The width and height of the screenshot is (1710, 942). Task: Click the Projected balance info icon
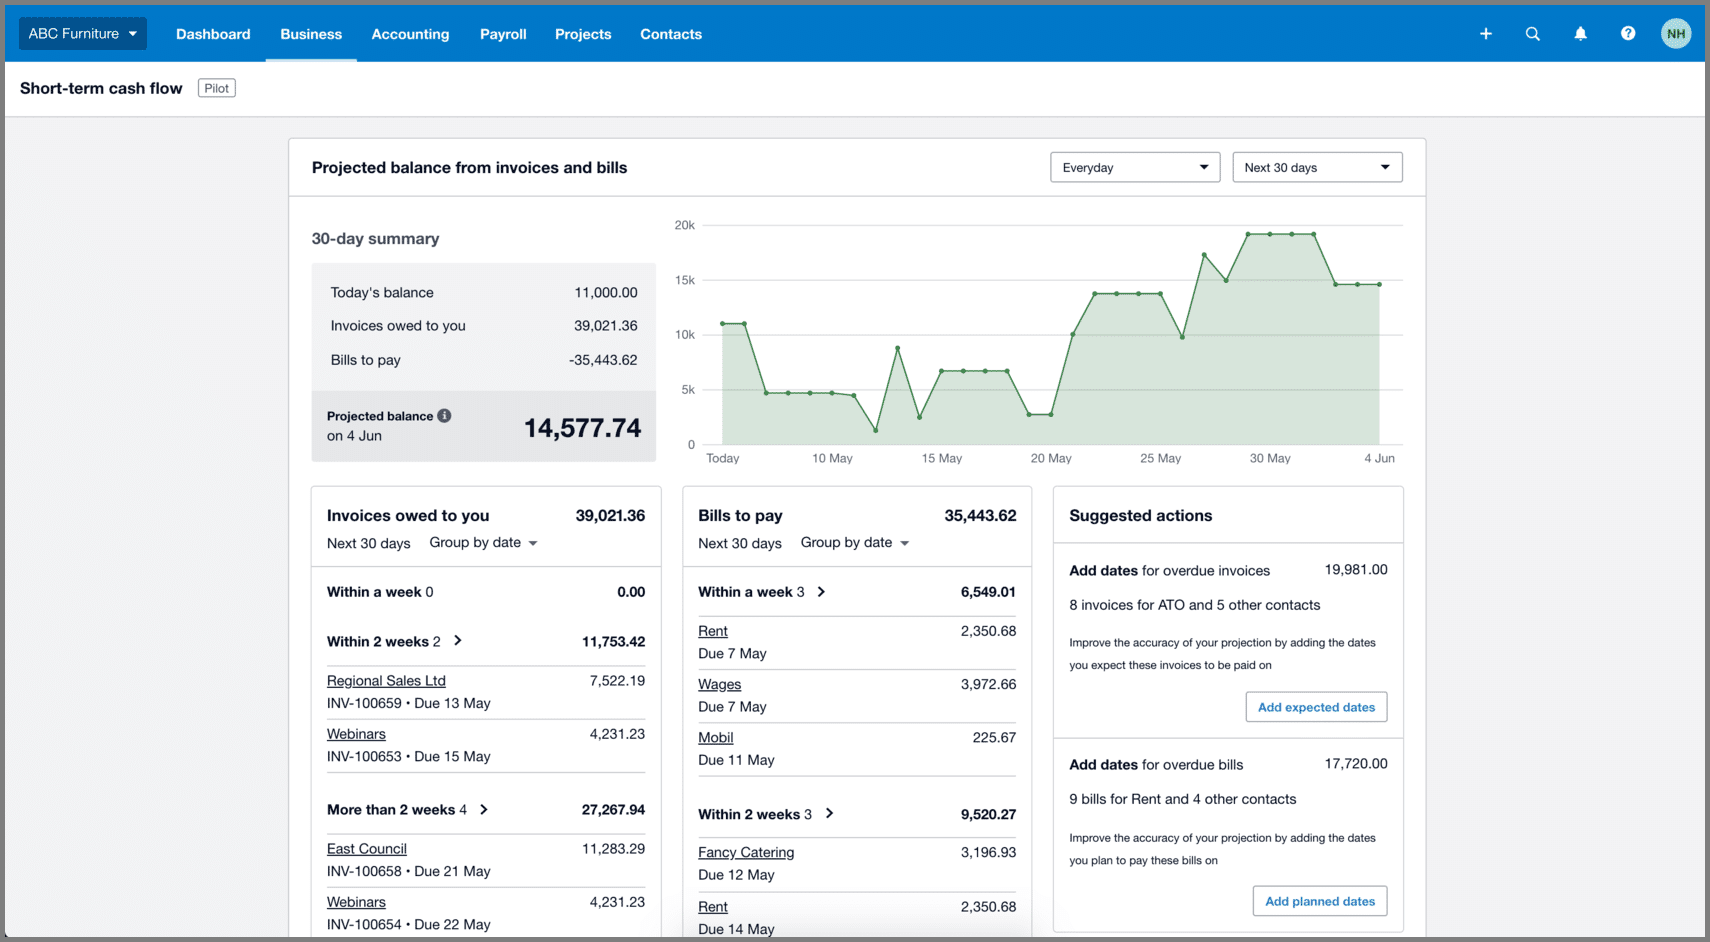point(444,416)
